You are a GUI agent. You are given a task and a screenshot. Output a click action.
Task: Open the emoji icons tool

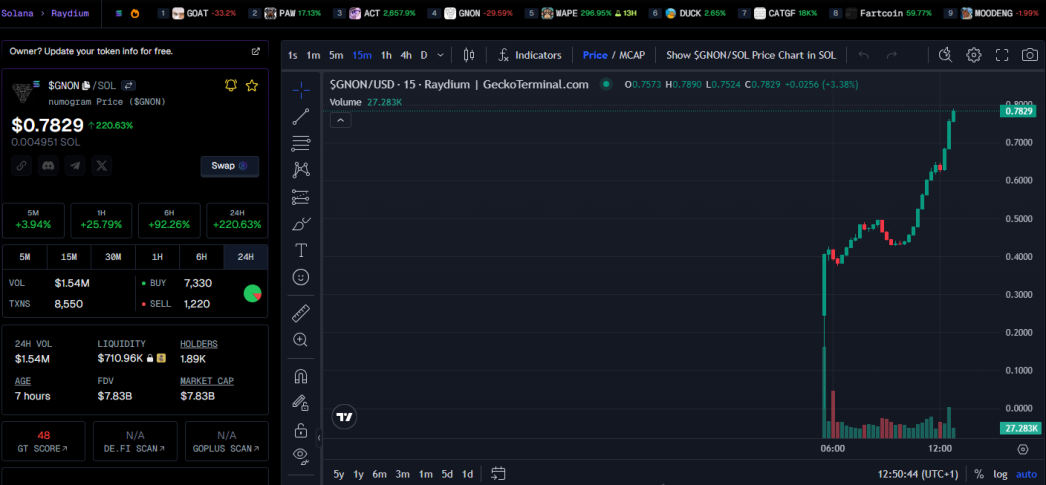pyautogui.click(x=301, y=277)
